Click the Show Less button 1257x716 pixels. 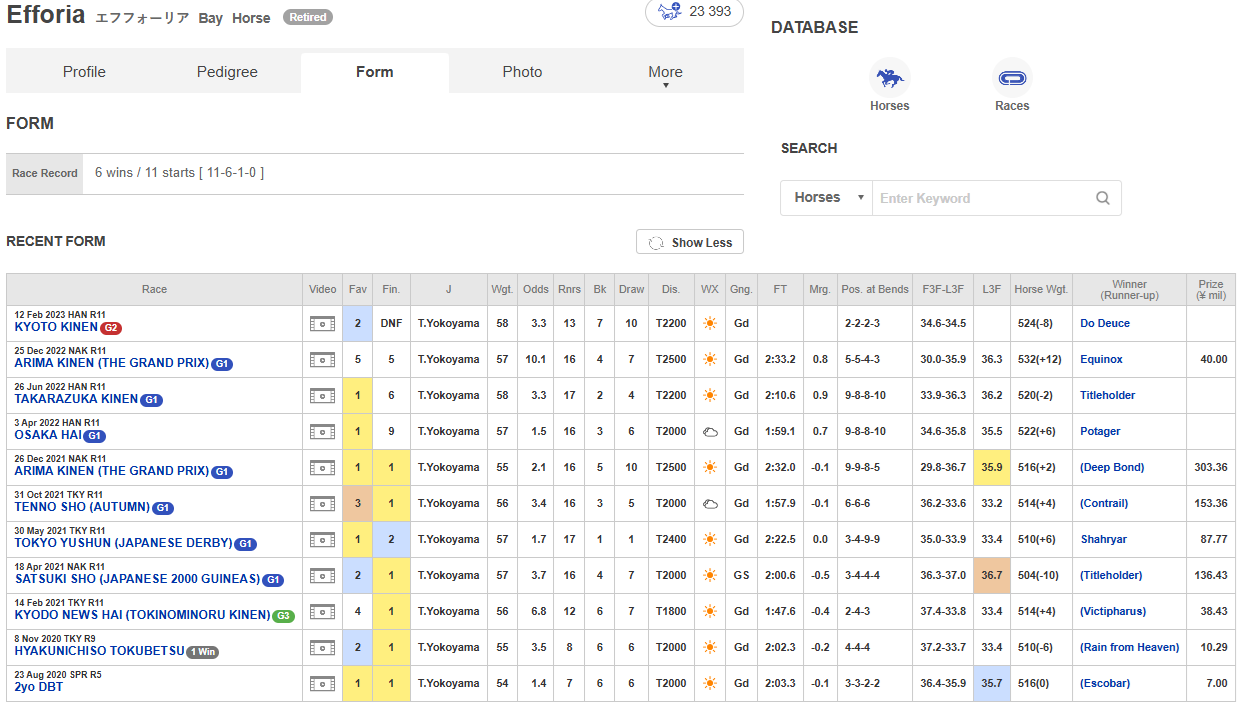pos(690,243)
